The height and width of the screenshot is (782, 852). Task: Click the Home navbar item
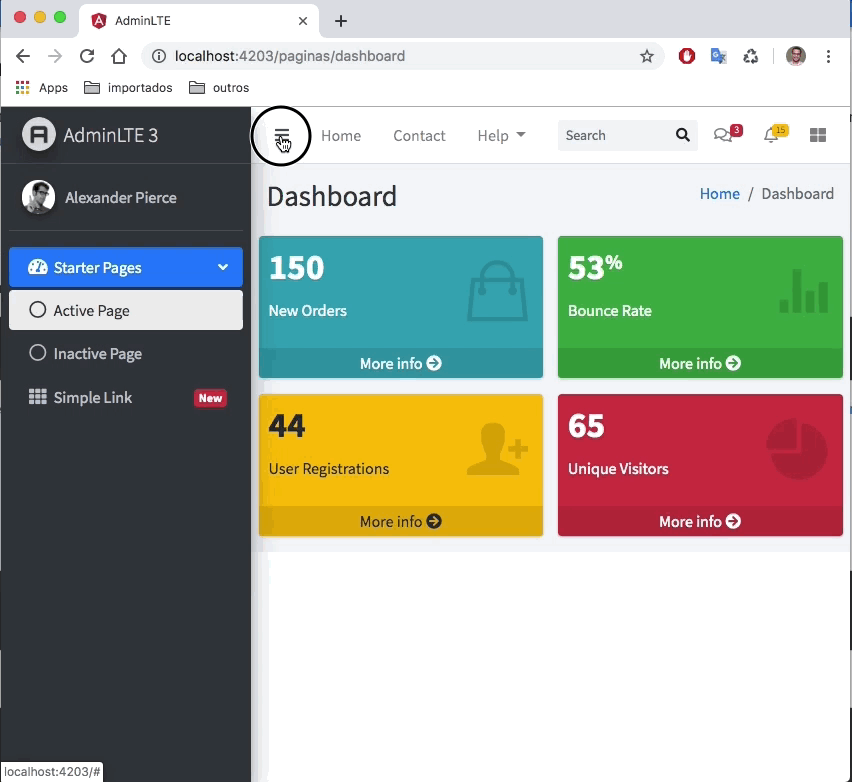tap(341, 135)
